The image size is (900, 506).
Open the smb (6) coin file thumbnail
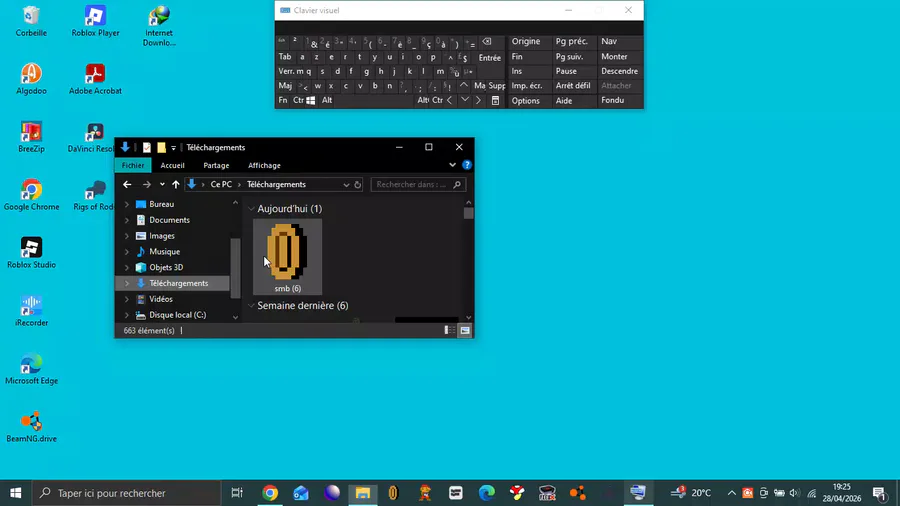pyautogui.click(x=287, y=256)
